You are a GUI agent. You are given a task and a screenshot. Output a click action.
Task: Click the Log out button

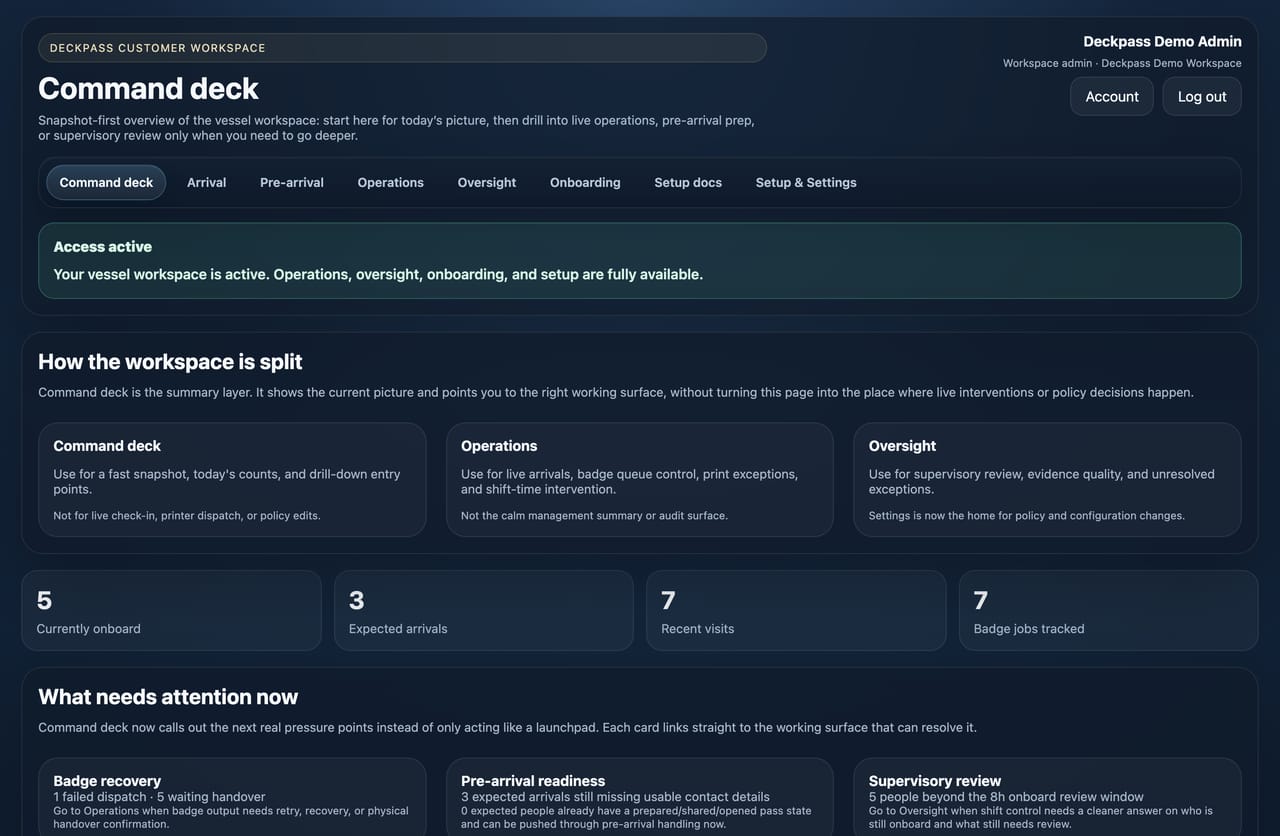(1202, 97)
